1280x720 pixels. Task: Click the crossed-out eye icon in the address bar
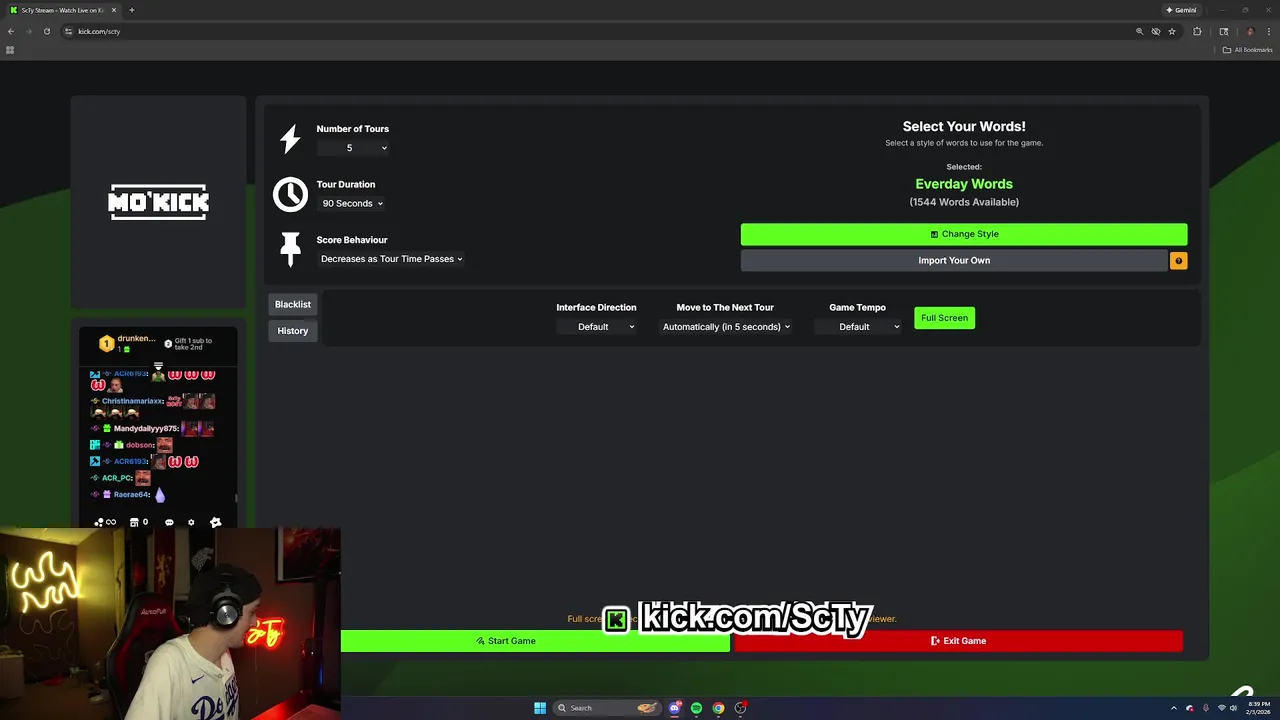click(x=1155, y=31)
